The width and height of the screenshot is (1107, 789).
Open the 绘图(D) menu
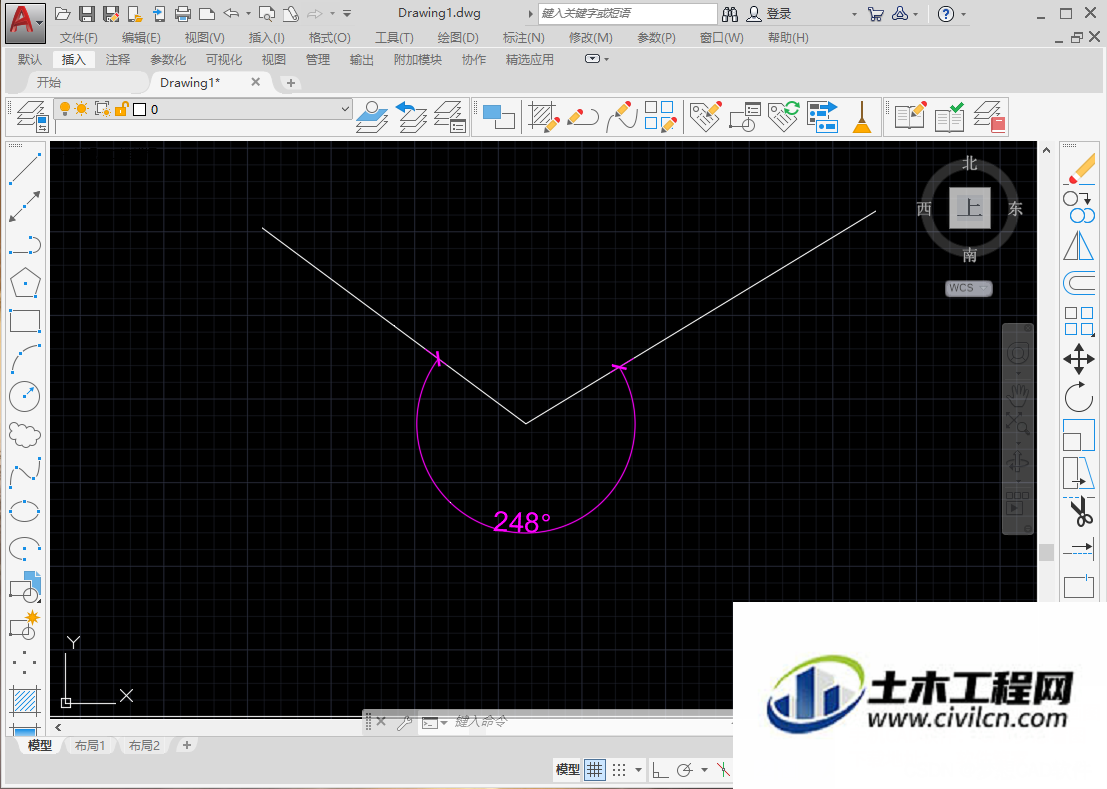[457, 37]
